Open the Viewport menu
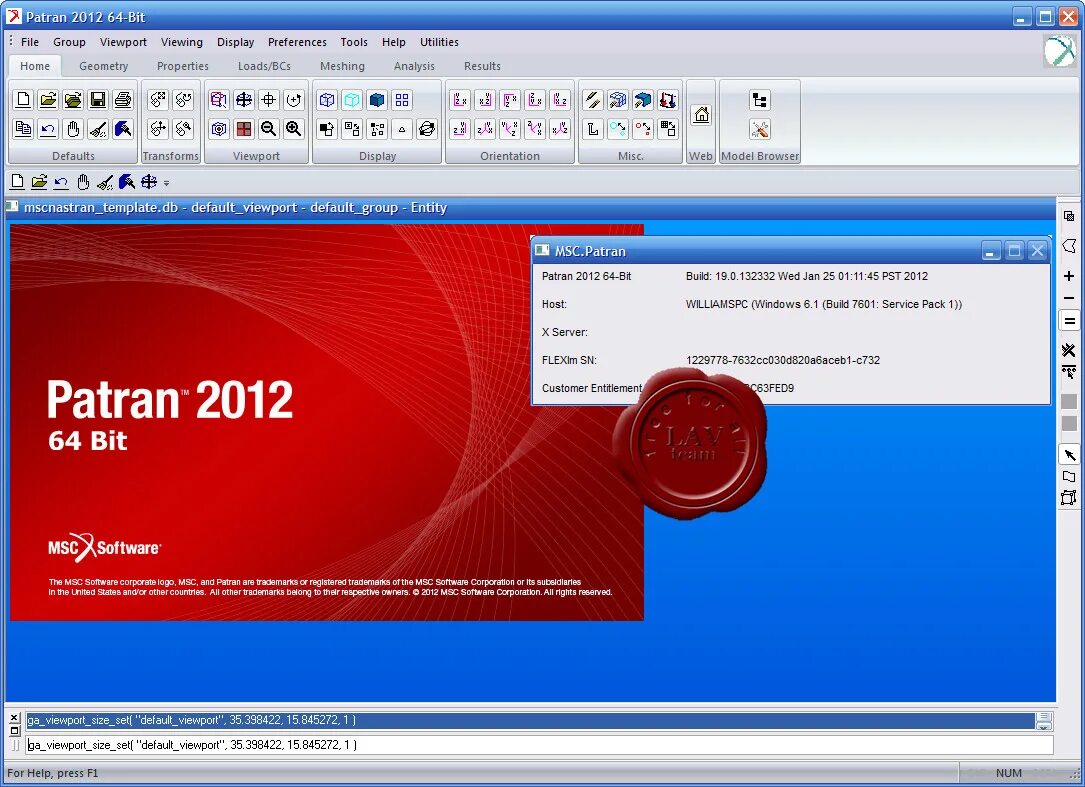The width and height of the screenshot is (1085, 787). point(123,42)
